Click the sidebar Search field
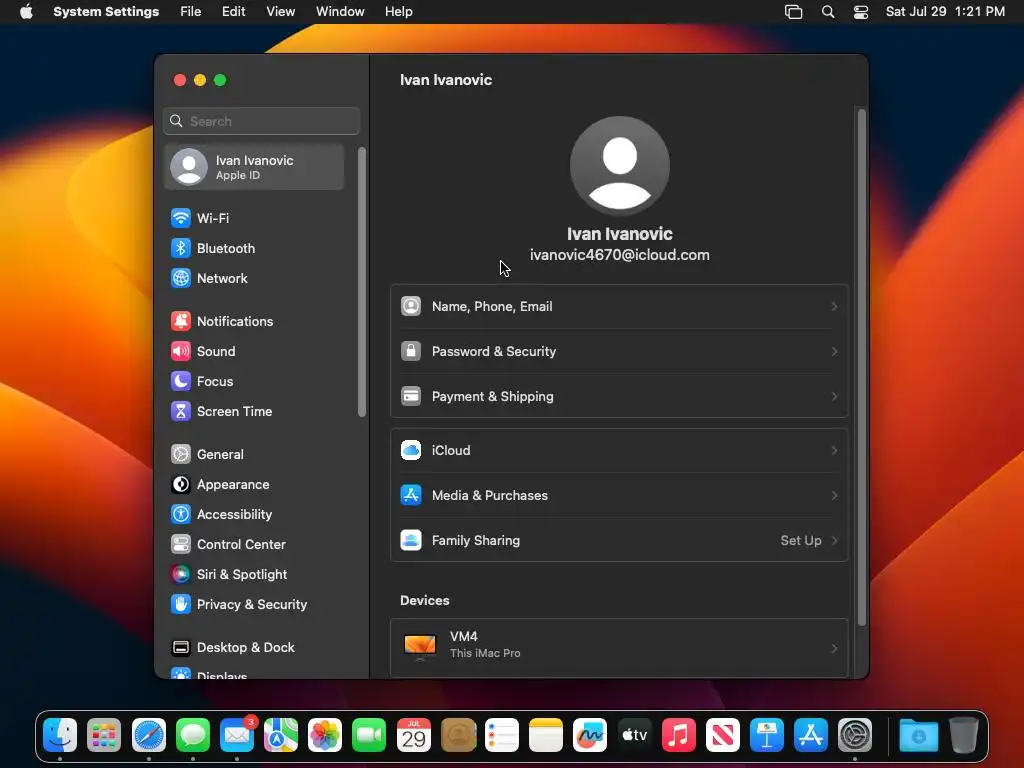Image resolution: width=1024 pixels, height=768 pixels. click(x=261, y=121)
